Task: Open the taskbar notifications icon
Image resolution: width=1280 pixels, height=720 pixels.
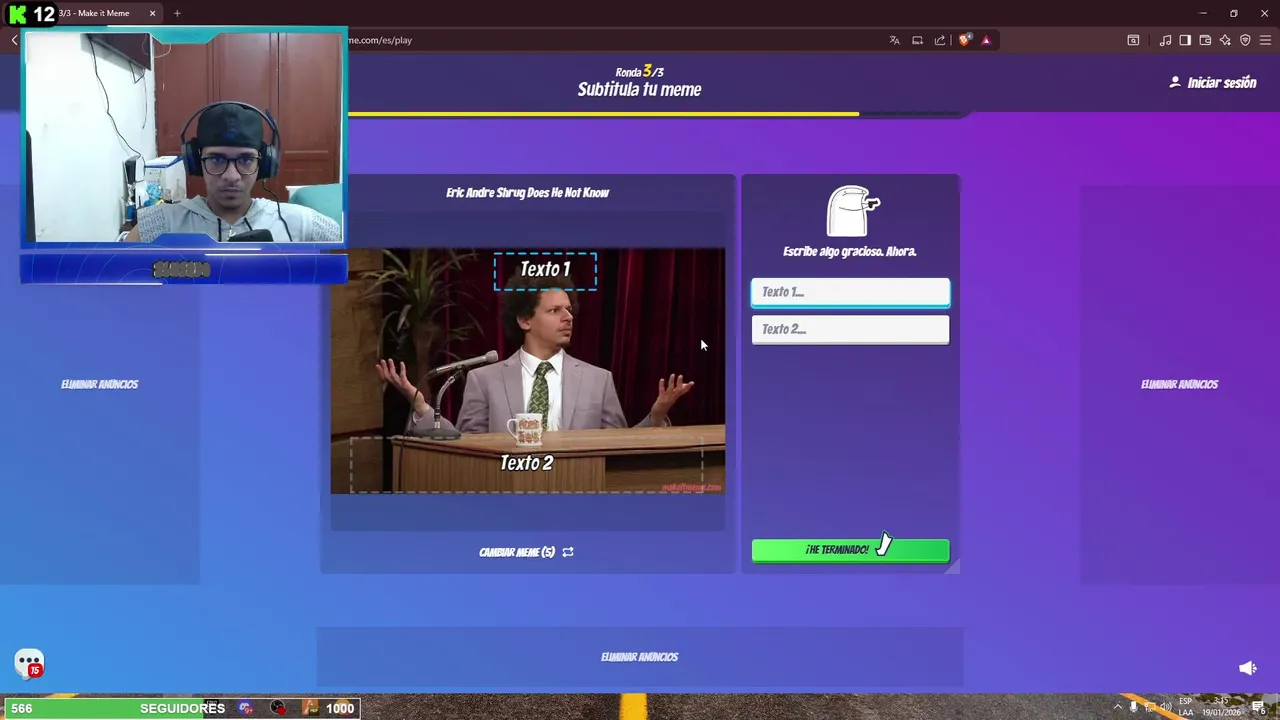Action: click(1259, 707)
